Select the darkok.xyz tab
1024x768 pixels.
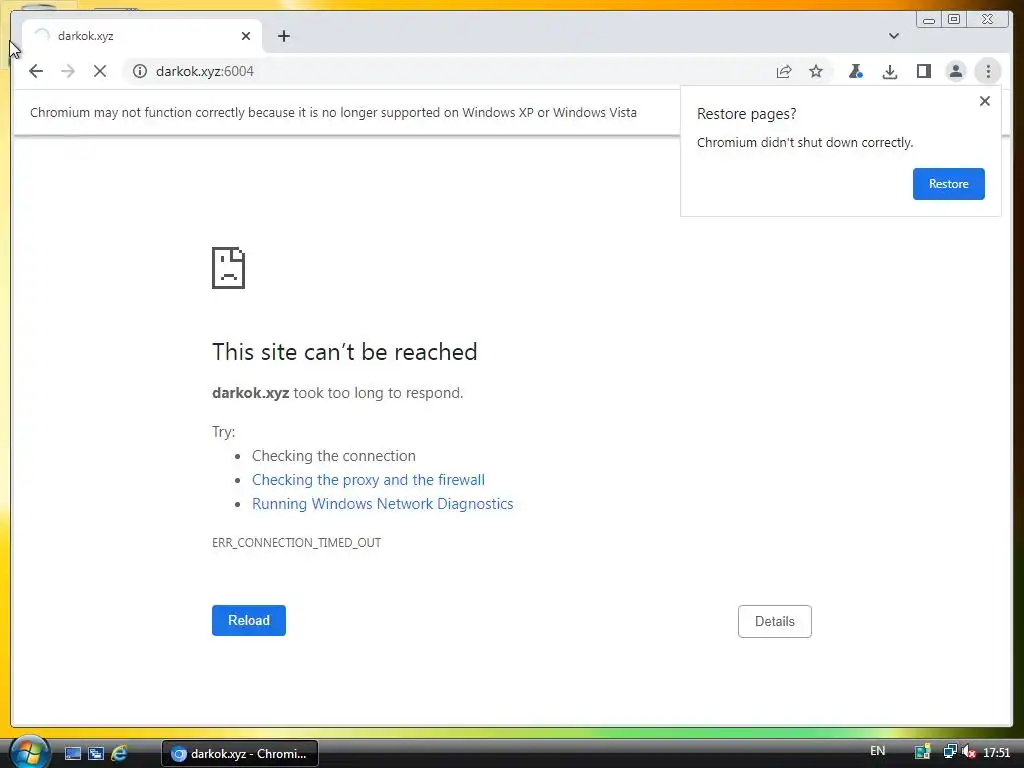coord(142,36)
